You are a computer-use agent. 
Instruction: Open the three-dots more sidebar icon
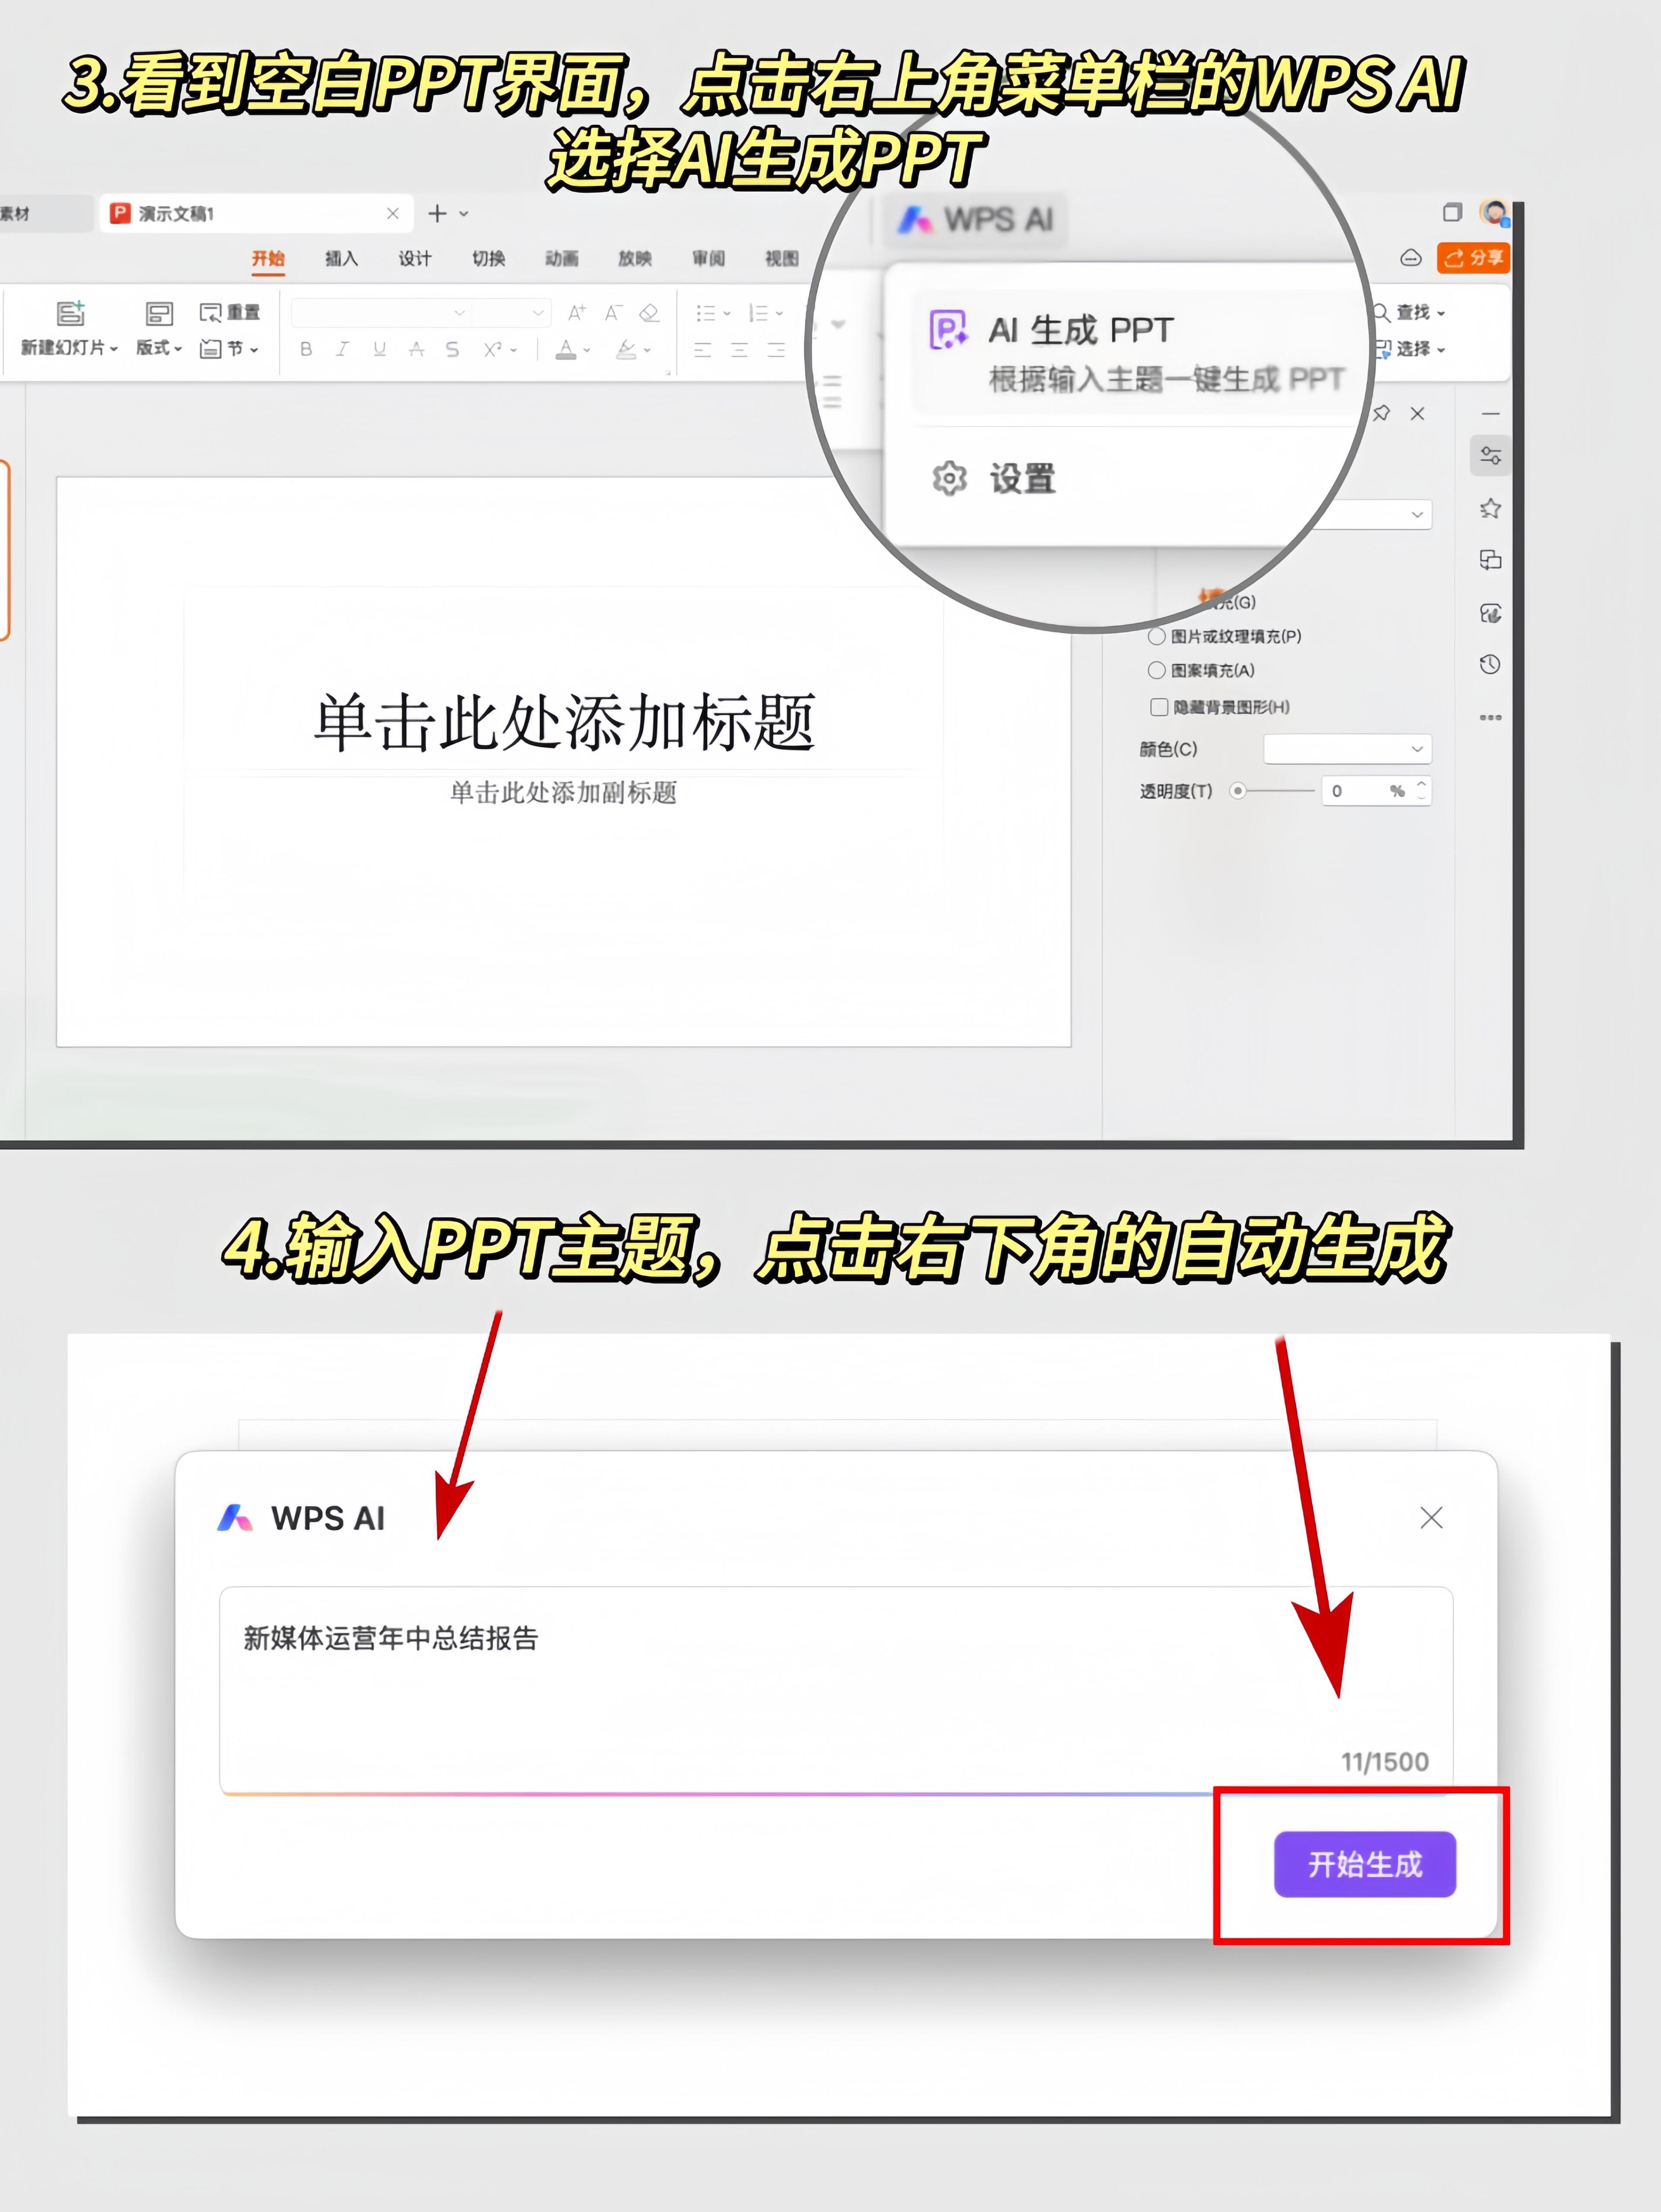click(1490, 717)
